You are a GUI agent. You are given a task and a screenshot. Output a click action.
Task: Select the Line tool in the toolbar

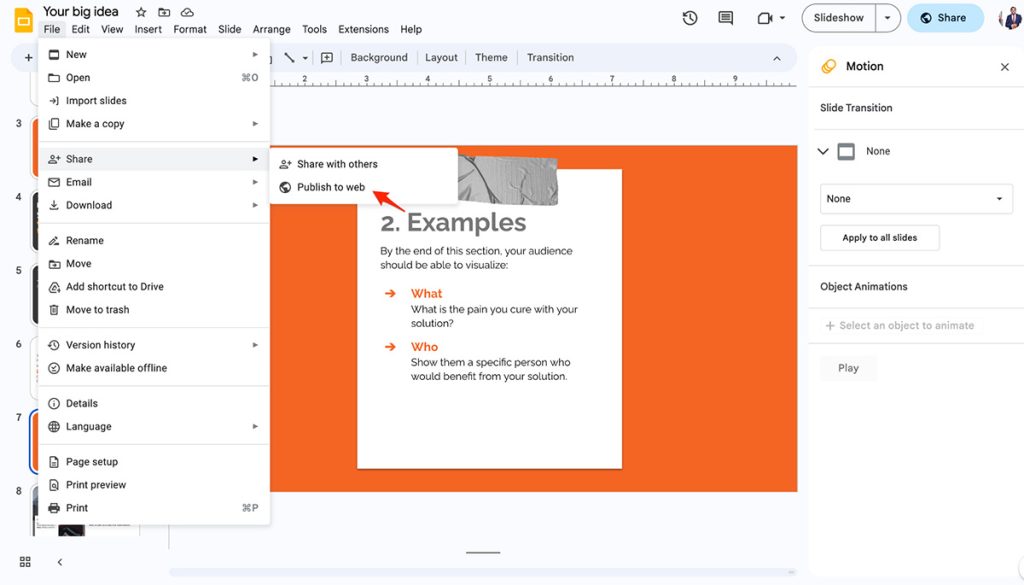tap(290, 57)
